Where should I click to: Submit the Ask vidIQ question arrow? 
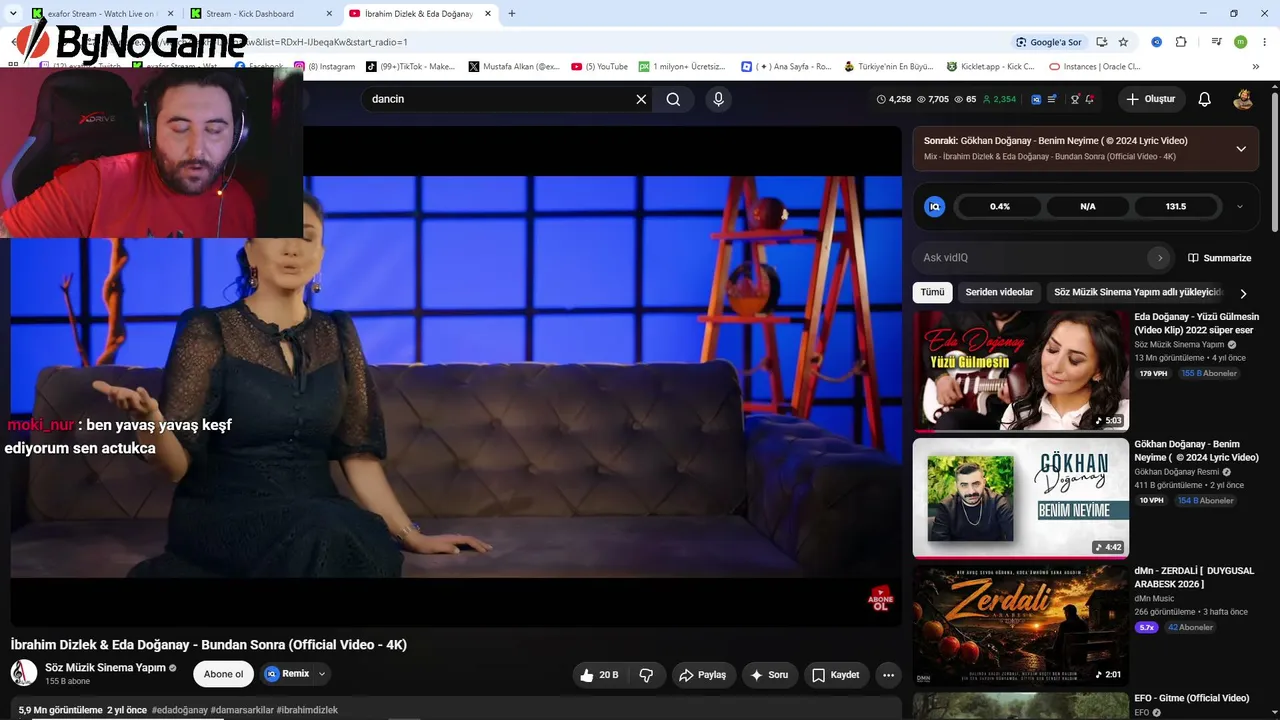[x=1159, y=258]
